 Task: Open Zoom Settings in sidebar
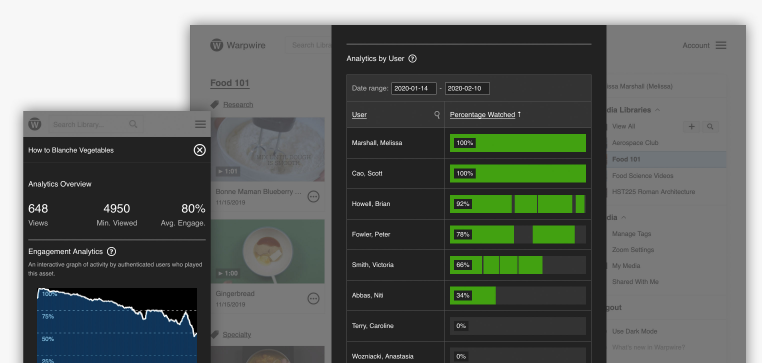pyautogui.click(x=633, y=250)
